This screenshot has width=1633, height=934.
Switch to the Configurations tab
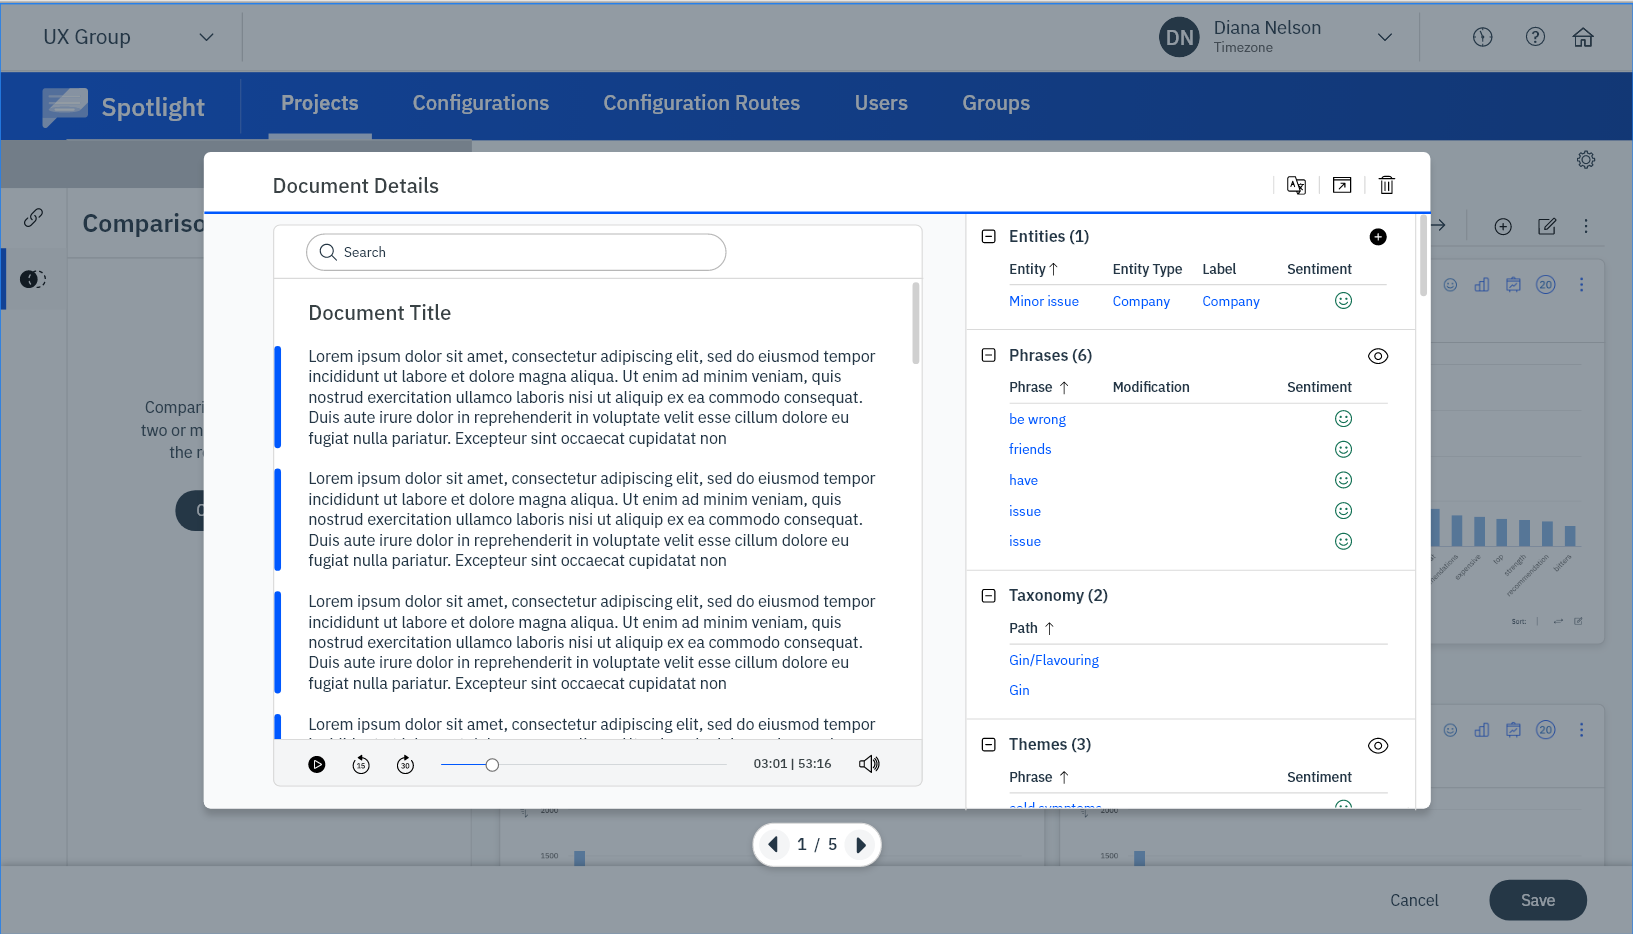click(481, 103)
